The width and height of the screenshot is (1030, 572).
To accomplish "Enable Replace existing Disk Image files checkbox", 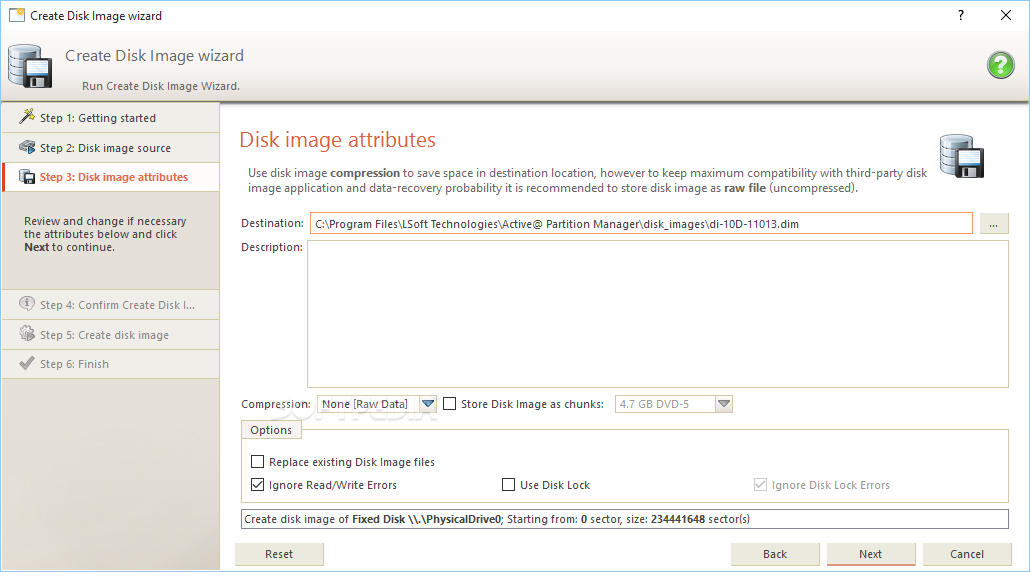I will tap(258, 462).
